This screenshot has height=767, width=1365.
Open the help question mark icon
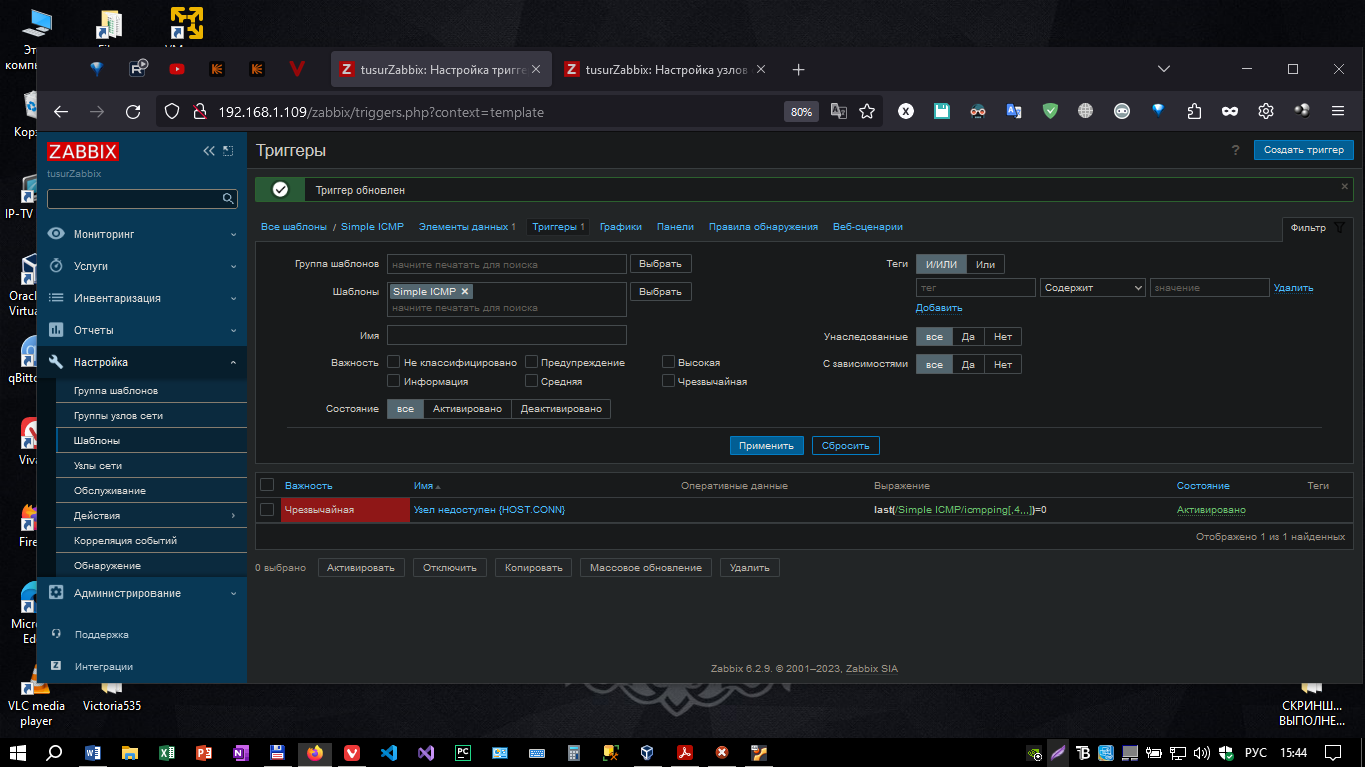[1235, 150]
